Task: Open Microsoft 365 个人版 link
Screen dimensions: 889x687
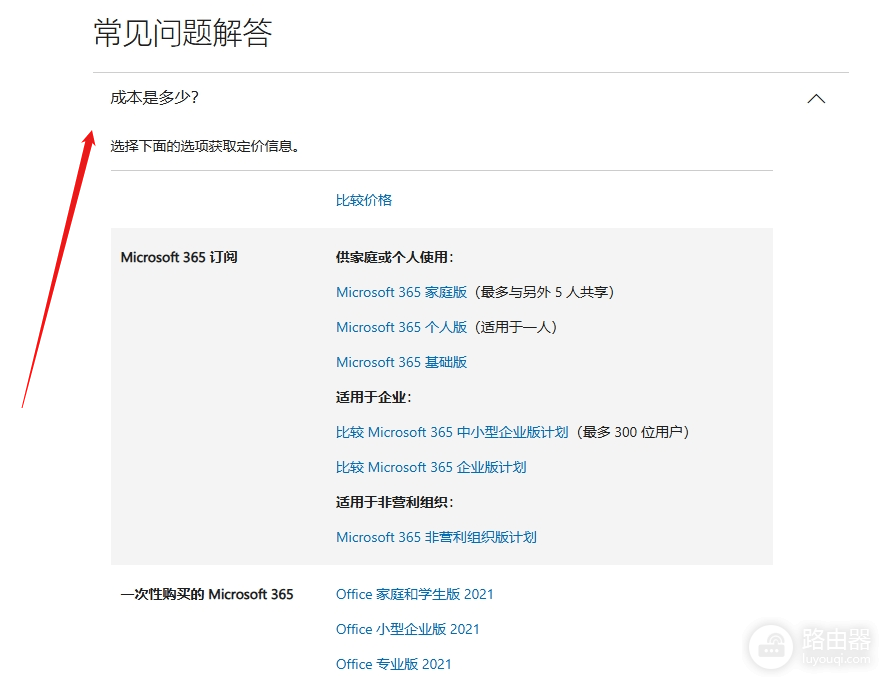Action: tap(401, 327)
